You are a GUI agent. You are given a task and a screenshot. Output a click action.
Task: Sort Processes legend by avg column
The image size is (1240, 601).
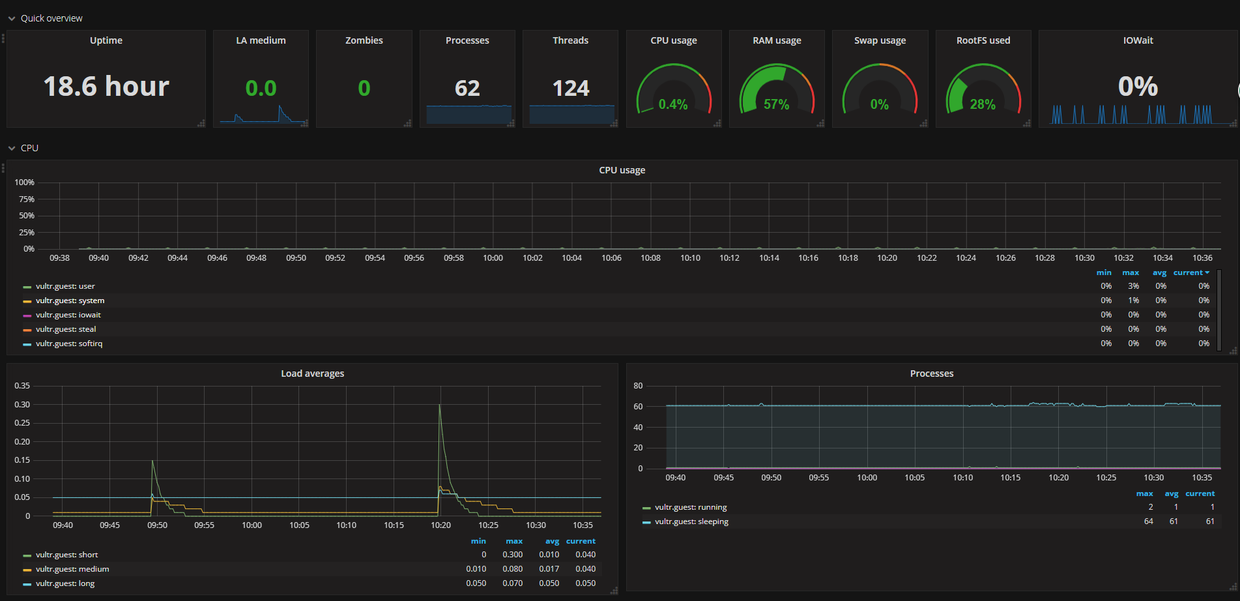(x=1171, y=493)
